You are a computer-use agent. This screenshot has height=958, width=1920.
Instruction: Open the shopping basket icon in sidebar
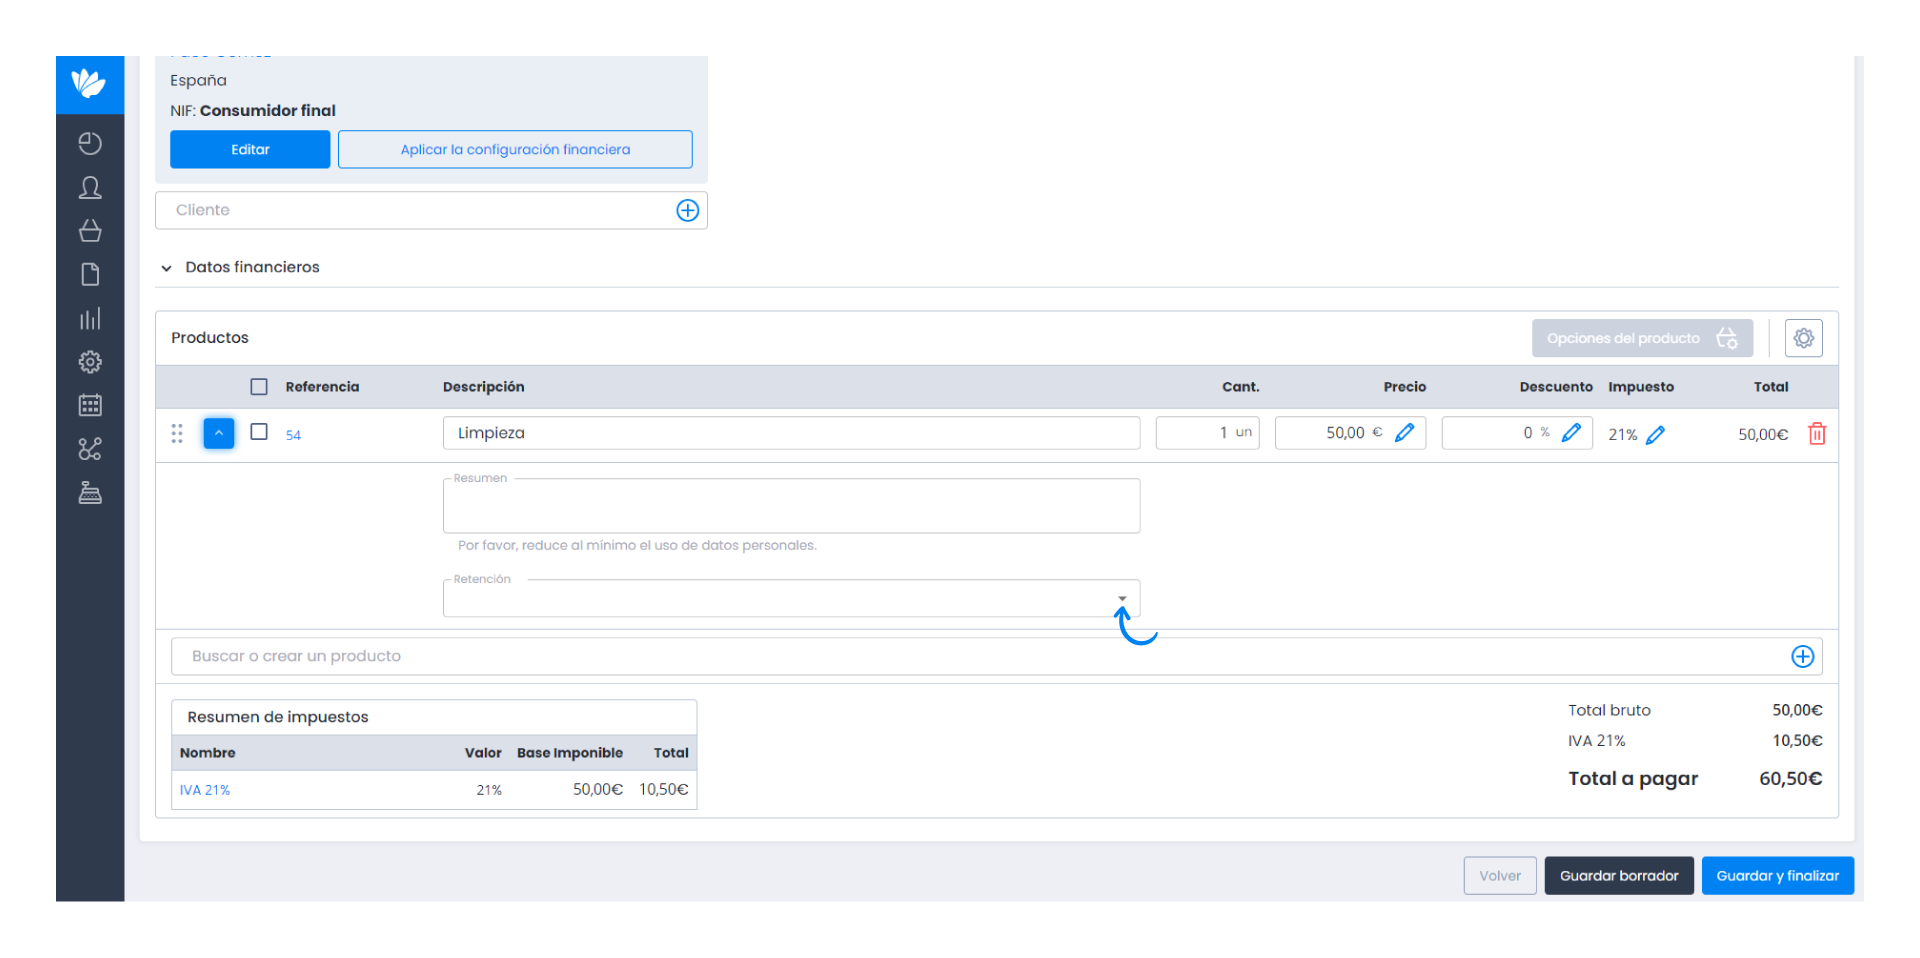(90, 231)
